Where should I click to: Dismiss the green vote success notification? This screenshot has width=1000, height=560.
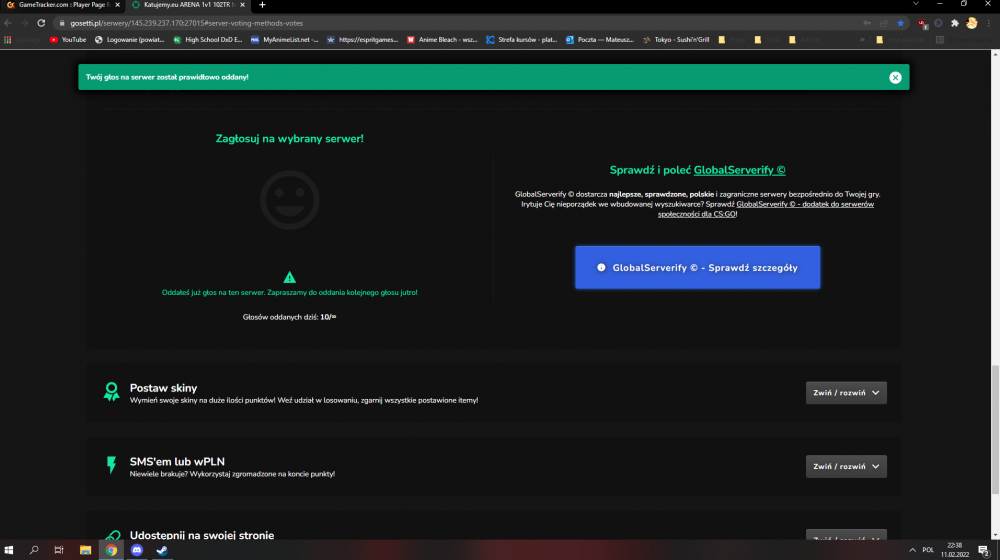click(x=895, y=77)
